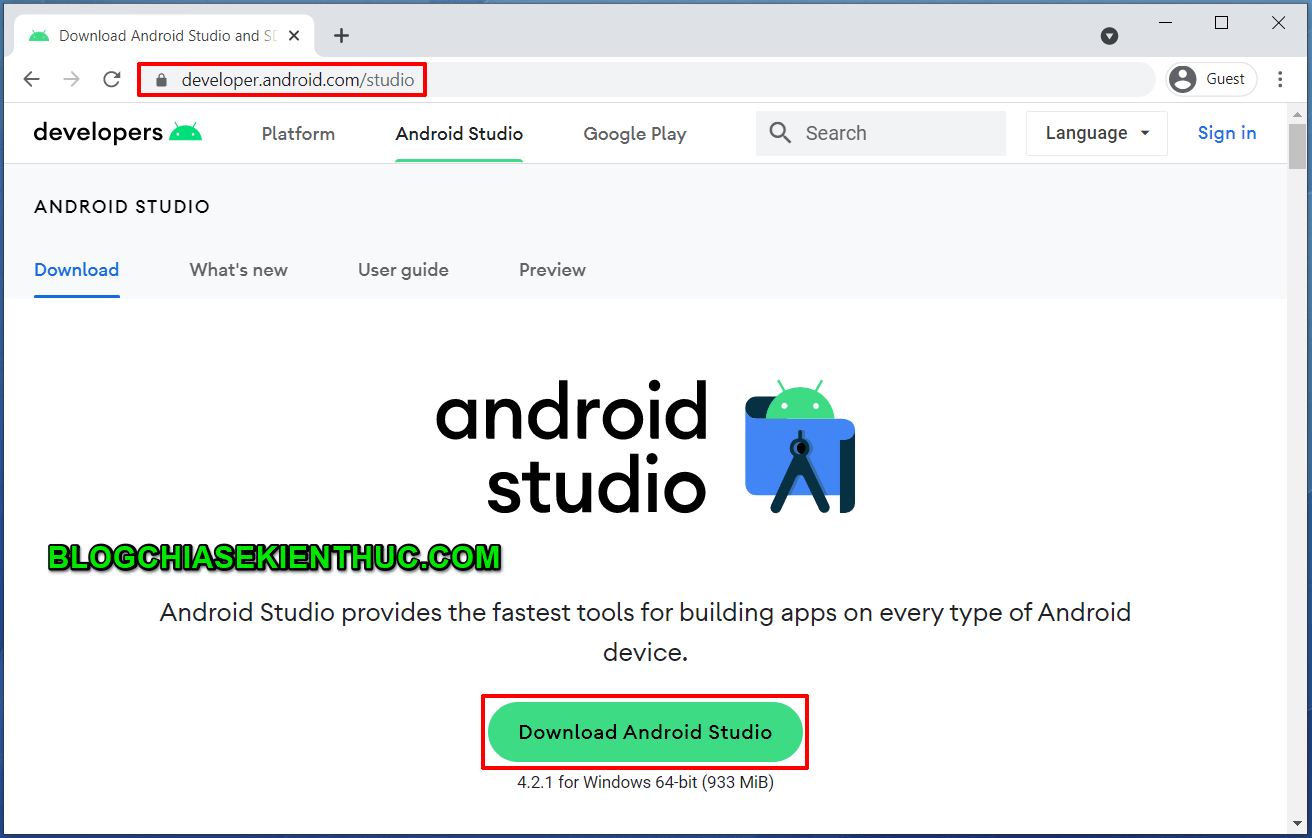Click the address bar URL

coord(298,80)
